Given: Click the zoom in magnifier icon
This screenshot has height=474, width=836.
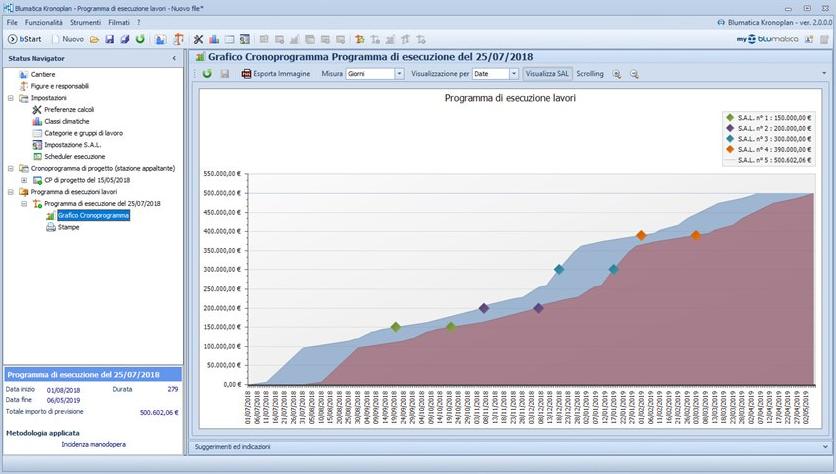Looking at the screenshot, I should pyautogui.click(x=617, y=74).
